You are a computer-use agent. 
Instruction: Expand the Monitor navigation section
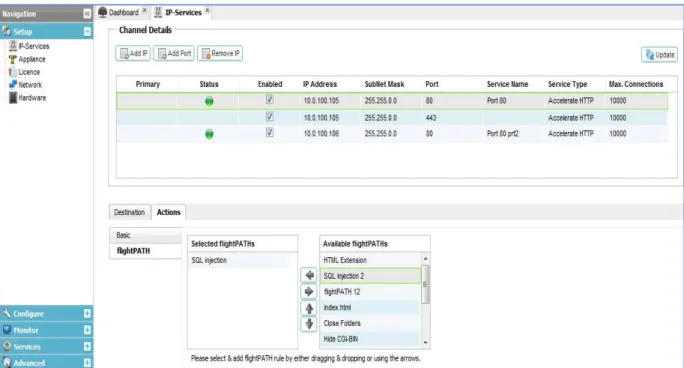87,330
